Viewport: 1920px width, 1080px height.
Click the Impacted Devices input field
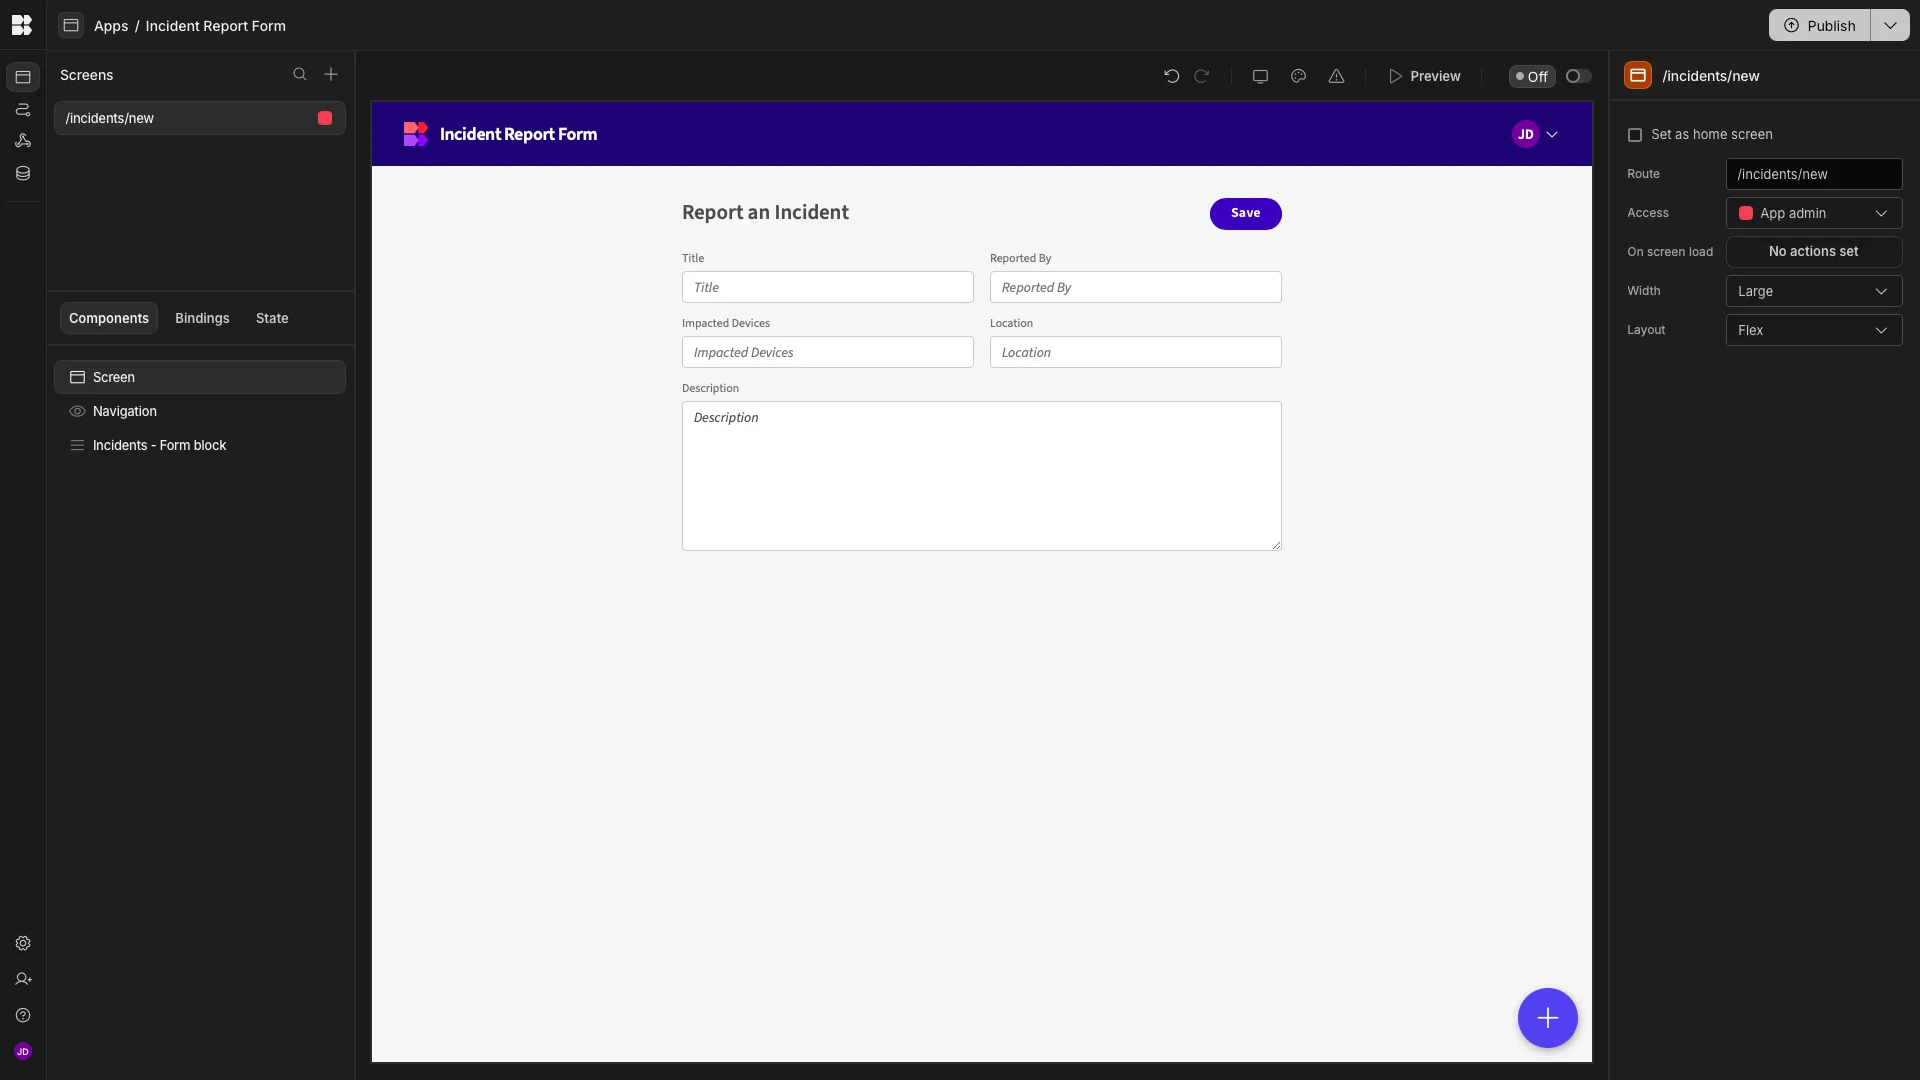click(827, 352)
